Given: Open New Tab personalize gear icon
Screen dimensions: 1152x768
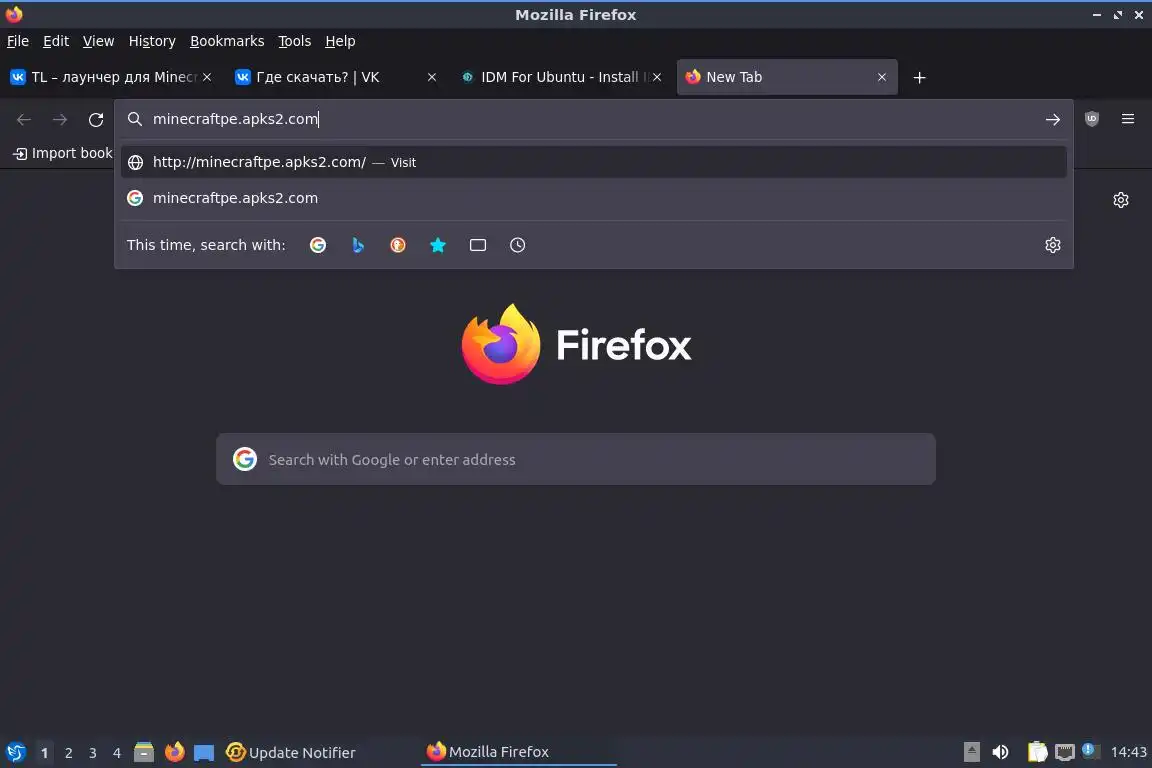Looking at the screenshot, I should (x=1120, y=200).
